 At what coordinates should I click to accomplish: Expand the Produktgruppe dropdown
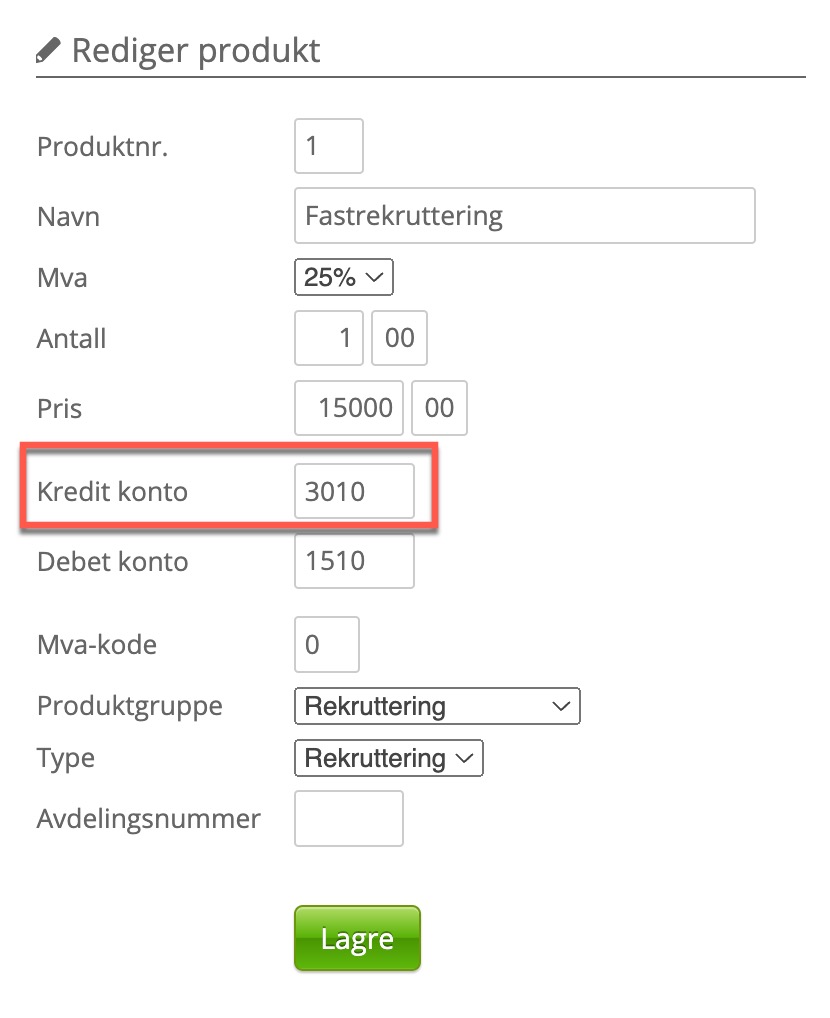point(437,706)
